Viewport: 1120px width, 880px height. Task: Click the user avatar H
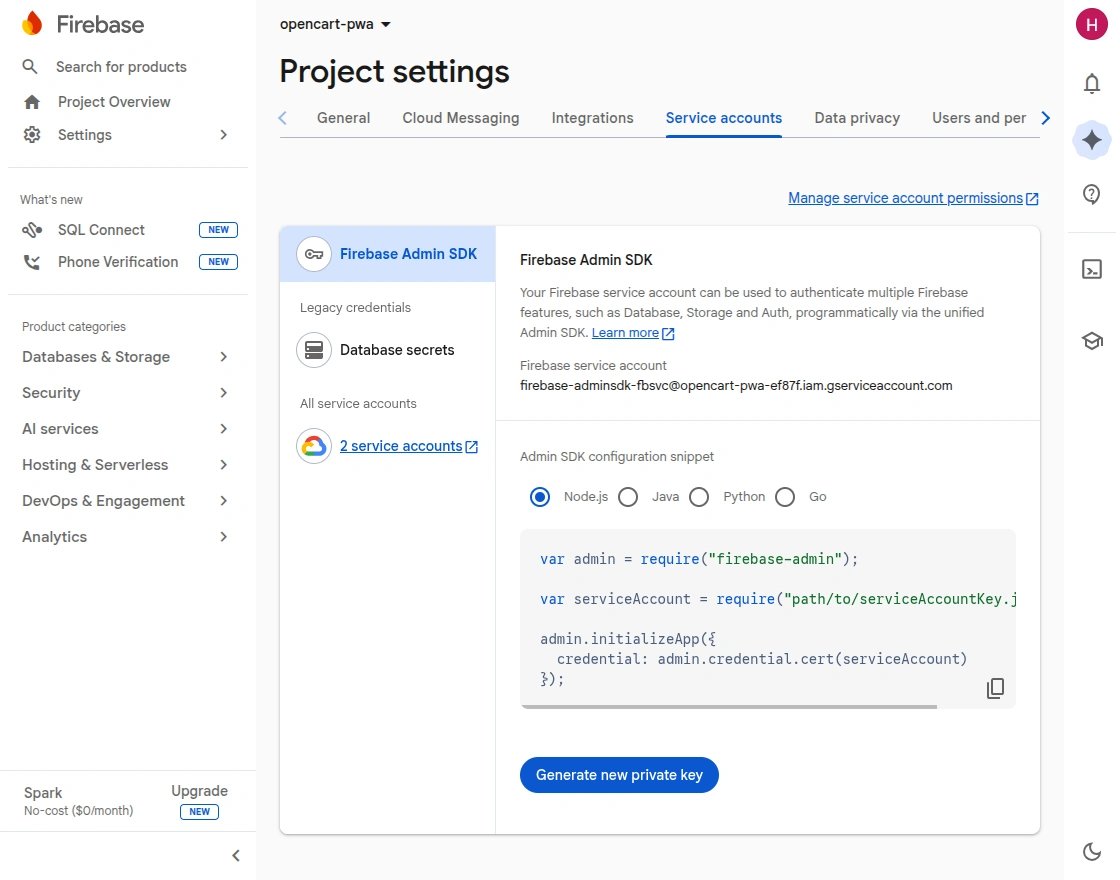(x=1091, y=24)
